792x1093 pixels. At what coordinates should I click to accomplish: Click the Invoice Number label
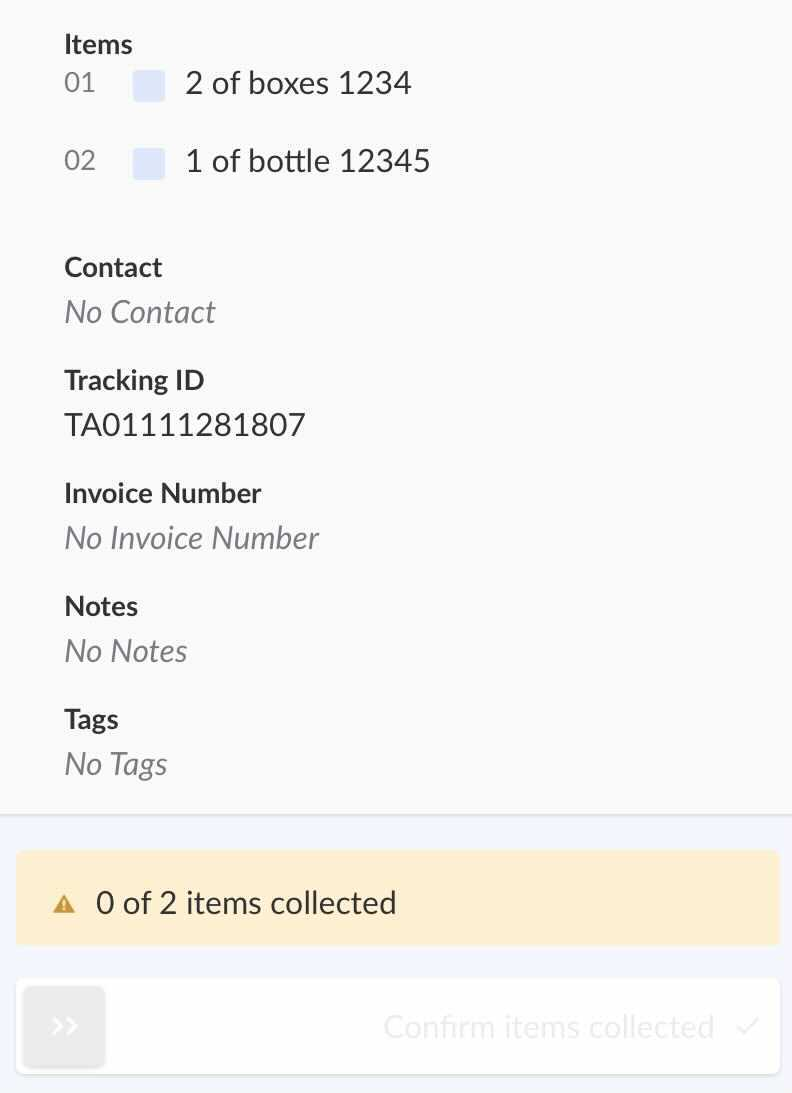pos(163,493)
